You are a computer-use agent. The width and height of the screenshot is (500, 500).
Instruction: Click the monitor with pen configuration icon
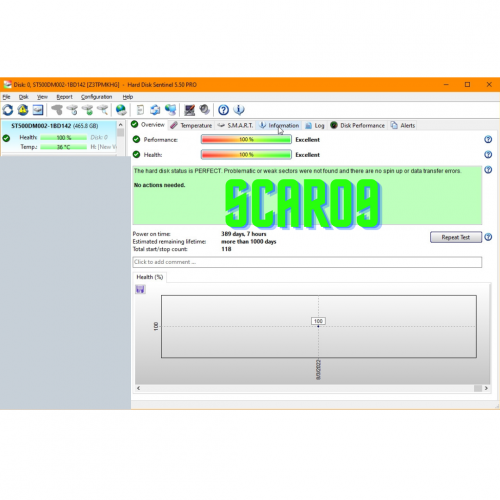point(189,110)
